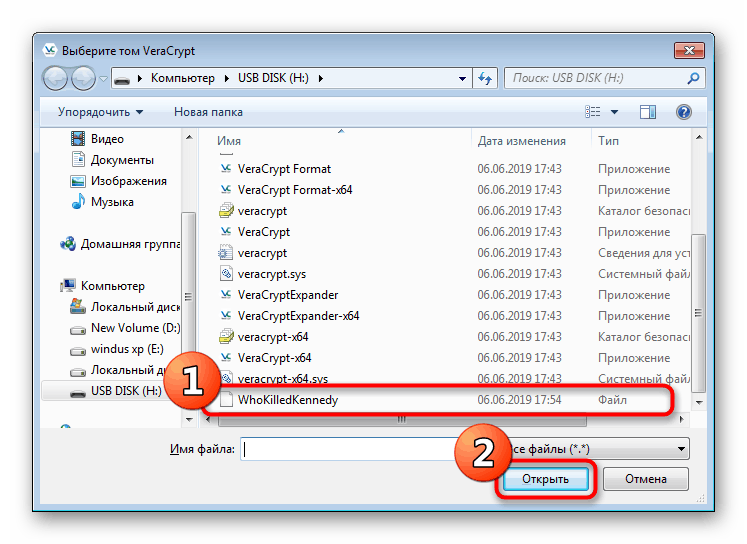747x544 pixels.
Task: Select Компьютер node in sidebar
Action: click(x=102, y=286)
